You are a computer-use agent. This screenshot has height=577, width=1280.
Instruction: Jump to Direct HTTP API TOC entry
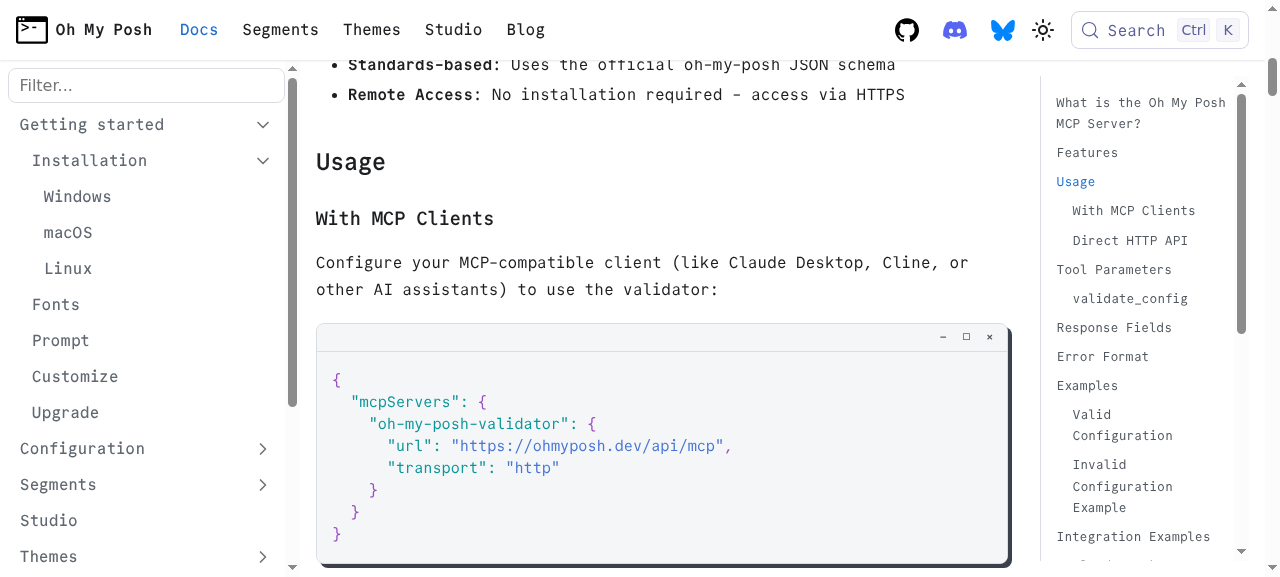(x=1130, y=241)
